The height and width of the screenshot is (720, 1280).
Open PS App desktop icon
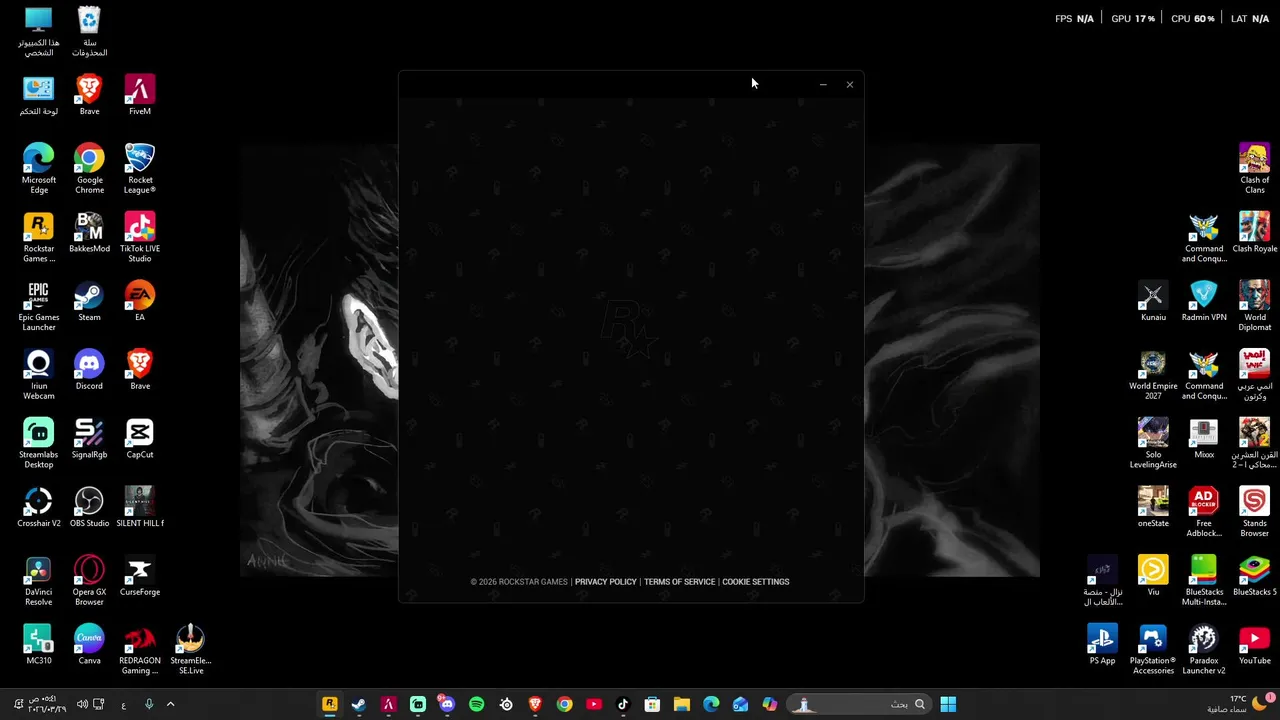(1102, 645)
